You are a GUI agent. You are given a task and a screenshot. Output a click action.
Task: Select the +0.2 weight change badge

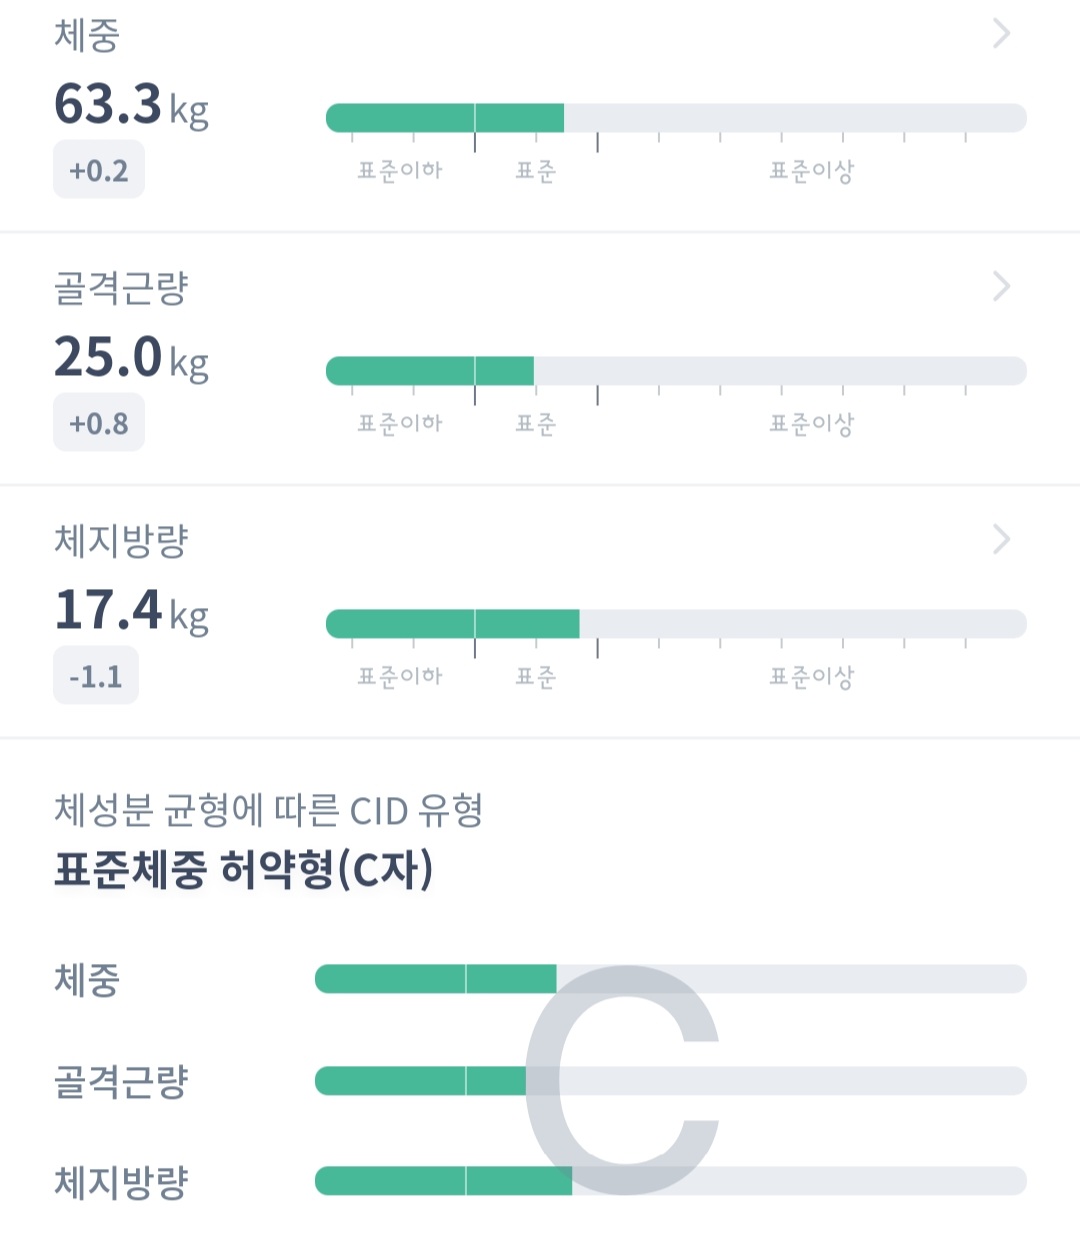pos(99,170)
